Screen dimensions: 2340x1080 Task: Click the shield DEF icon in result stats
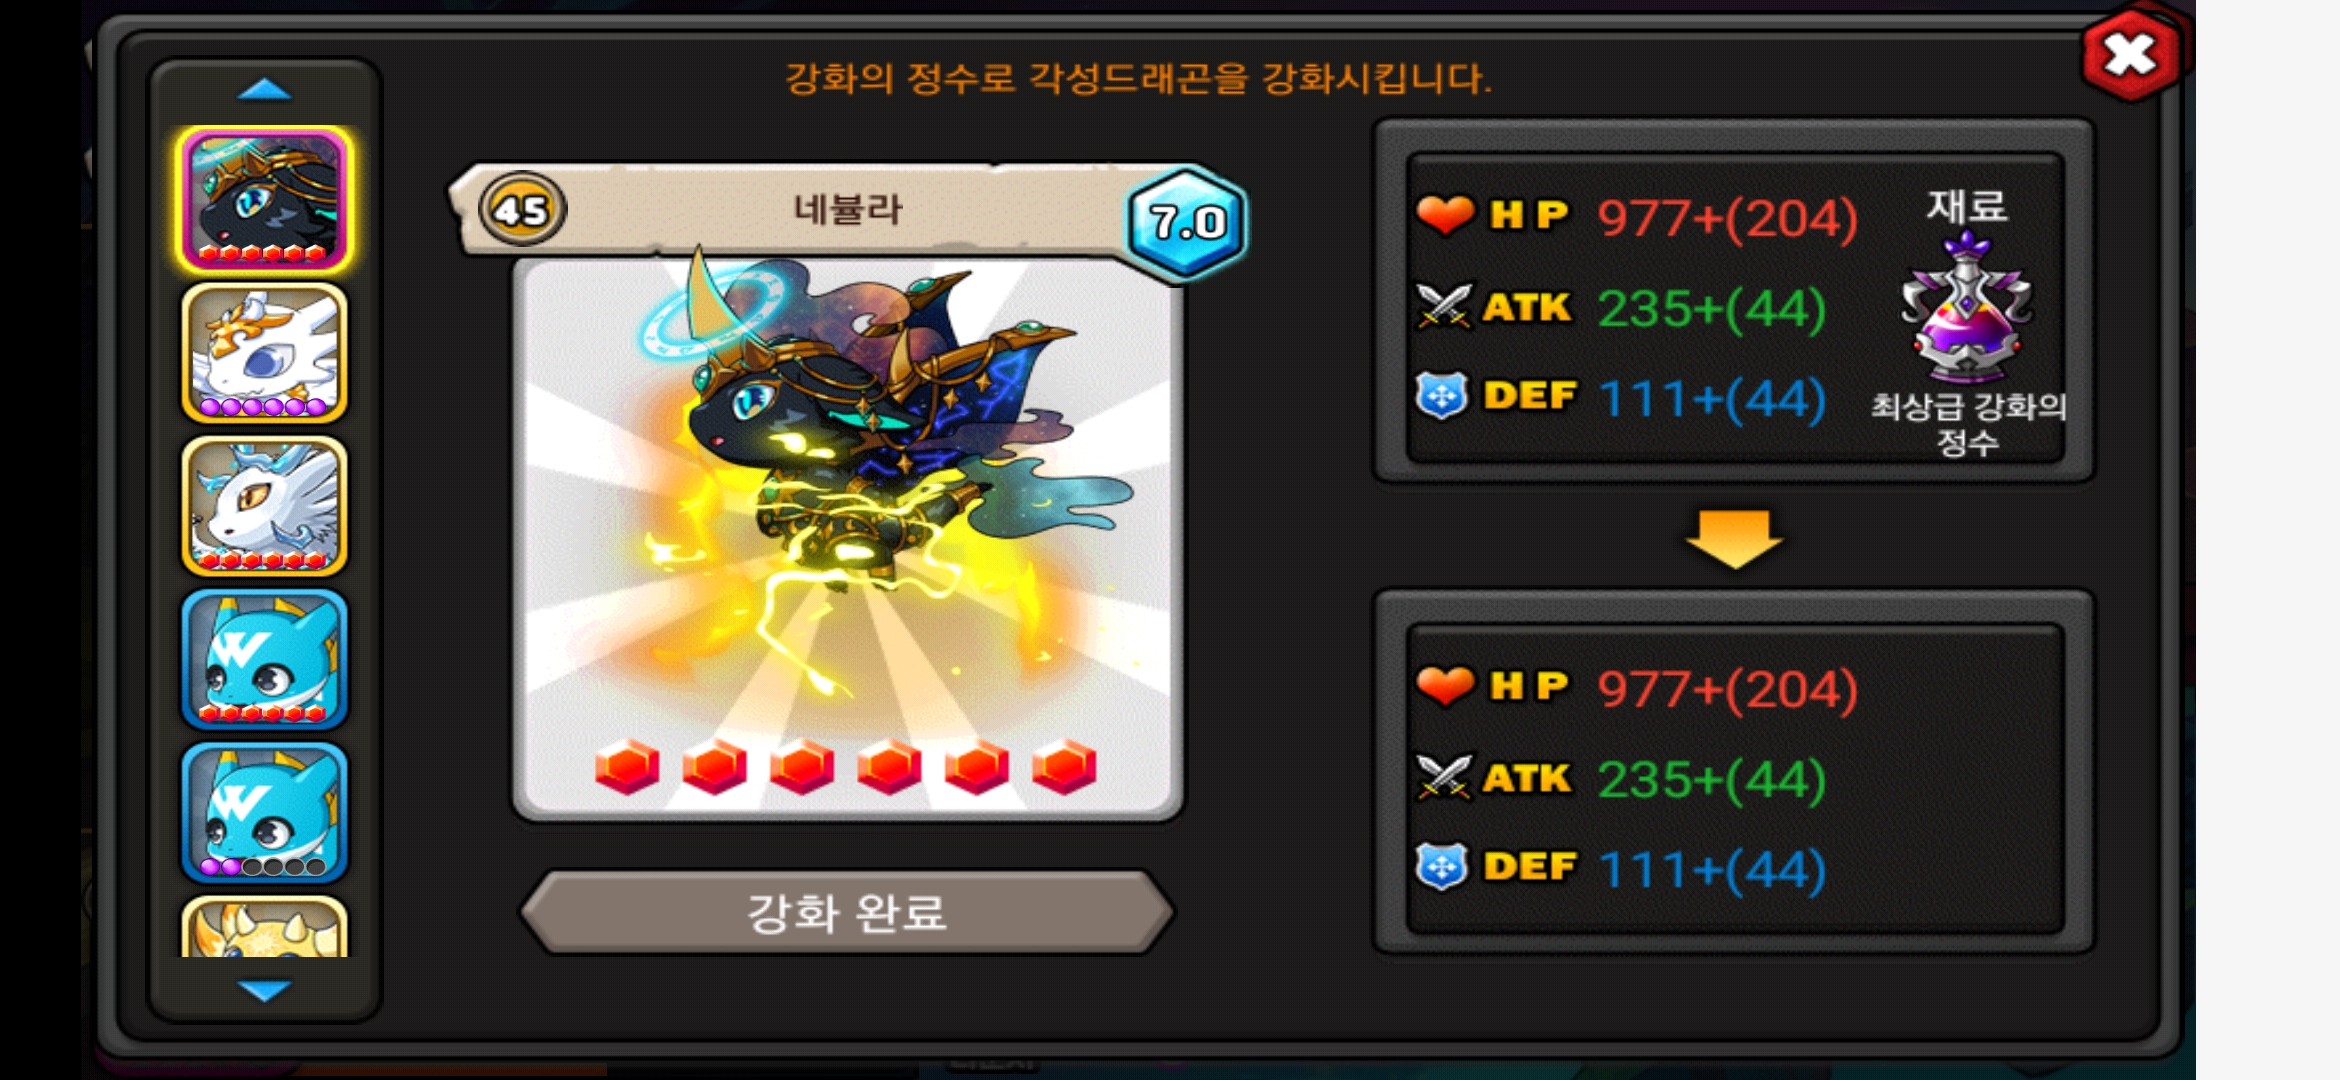point(1442,867)
